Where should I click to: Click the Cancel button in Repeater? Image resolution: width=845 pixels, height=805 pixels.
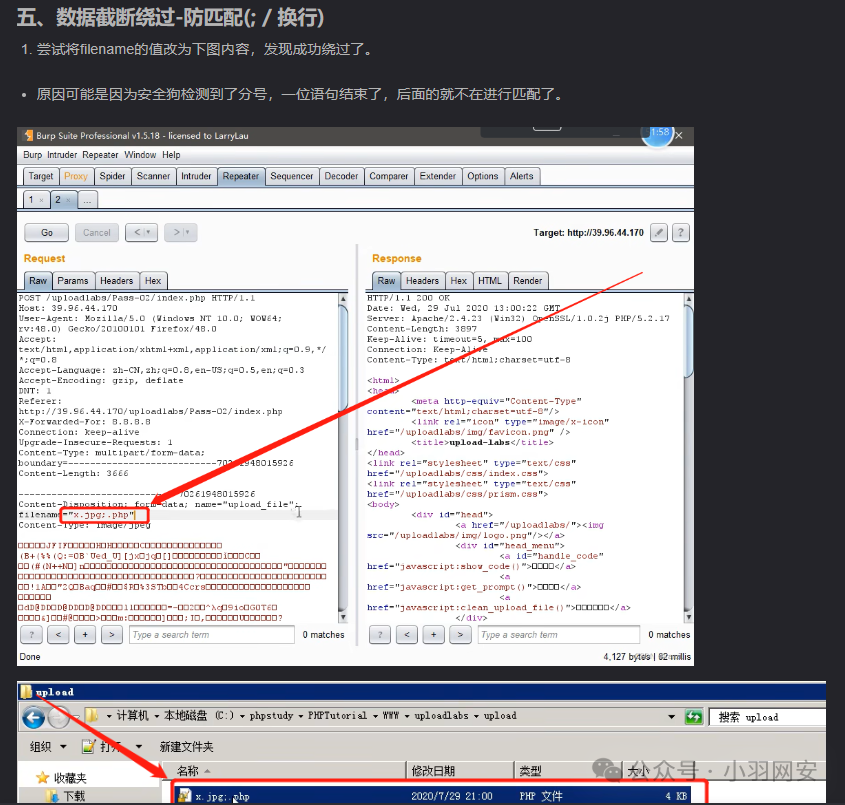96,232
